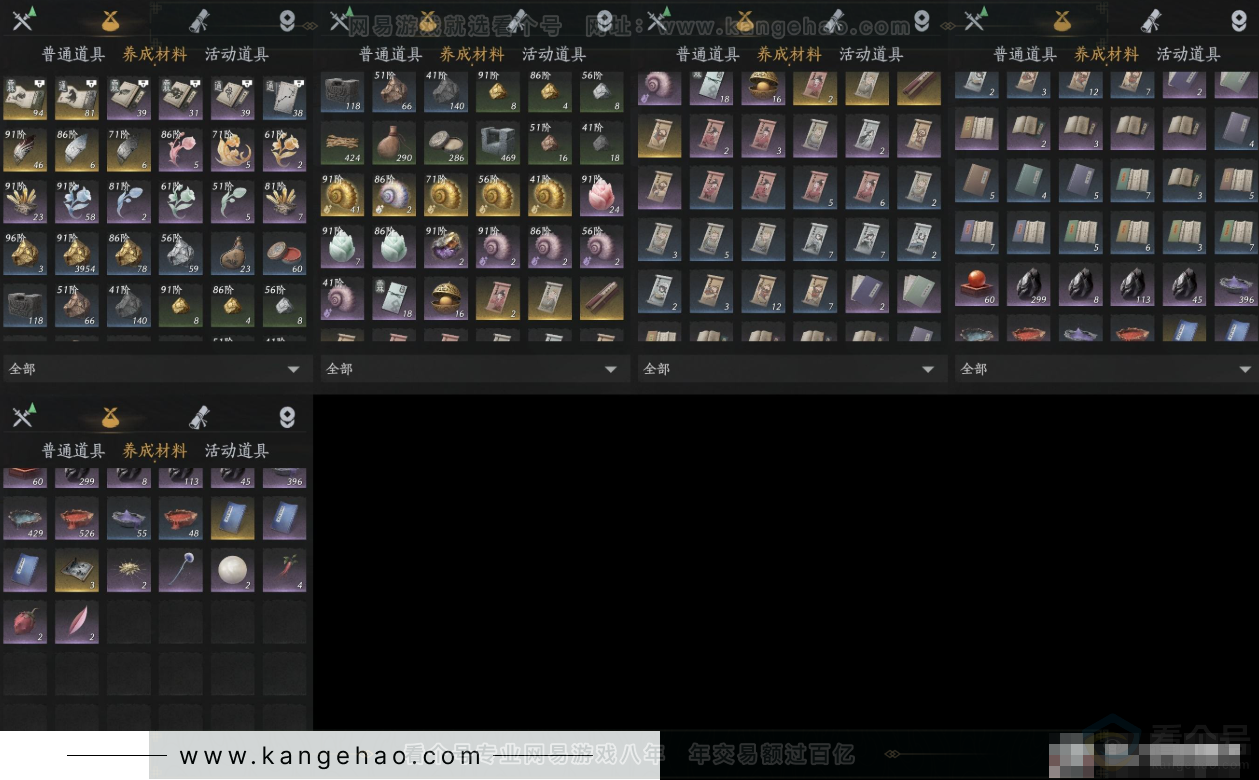1259x780 pixels.
Task: Open crossed-swords equipment icon in top-left panel
Action: [22, 19]
